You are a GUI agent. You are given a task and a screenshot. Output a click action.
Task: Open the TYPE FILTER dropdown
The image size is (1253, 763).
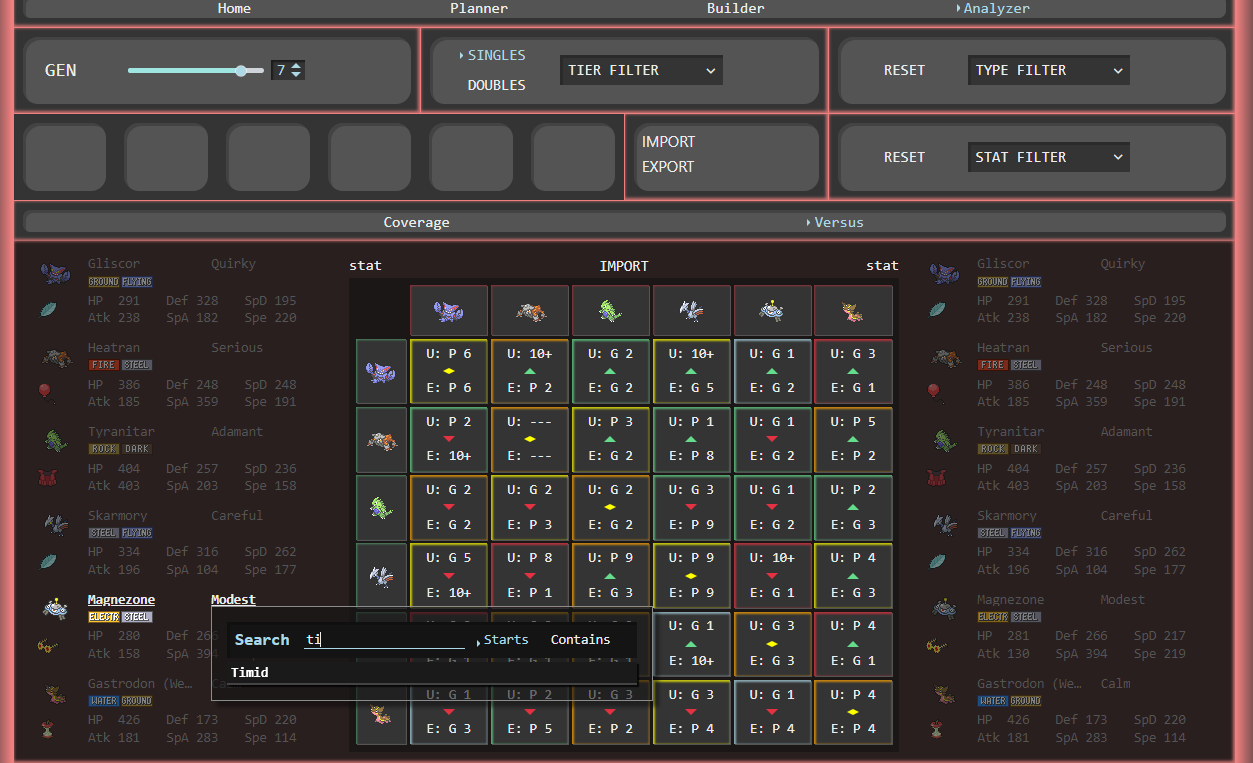click(1049, 70)
